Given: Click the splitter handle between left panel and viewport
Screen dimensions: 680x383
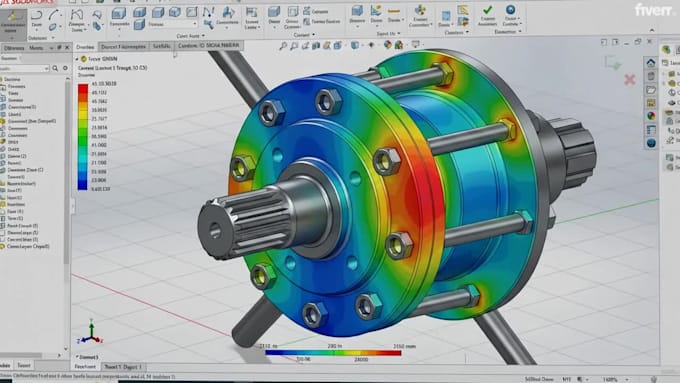Looking at the screenshot, I should [x=72, y=206].
